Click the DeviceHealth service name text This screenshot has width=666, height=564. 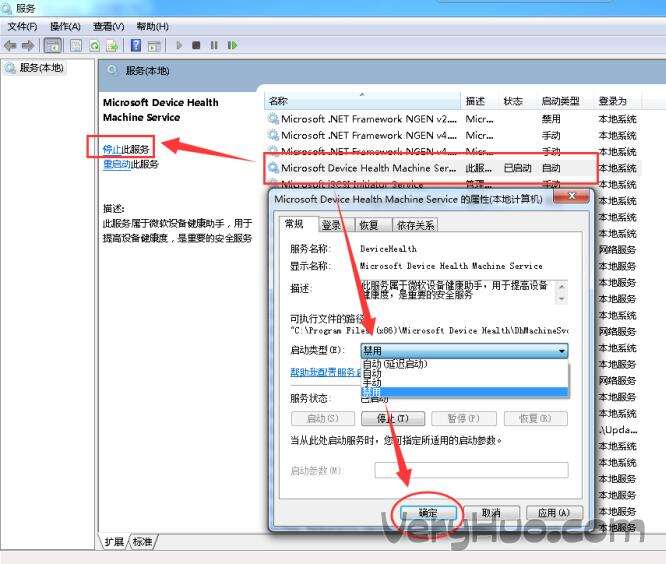pos(388,249)
